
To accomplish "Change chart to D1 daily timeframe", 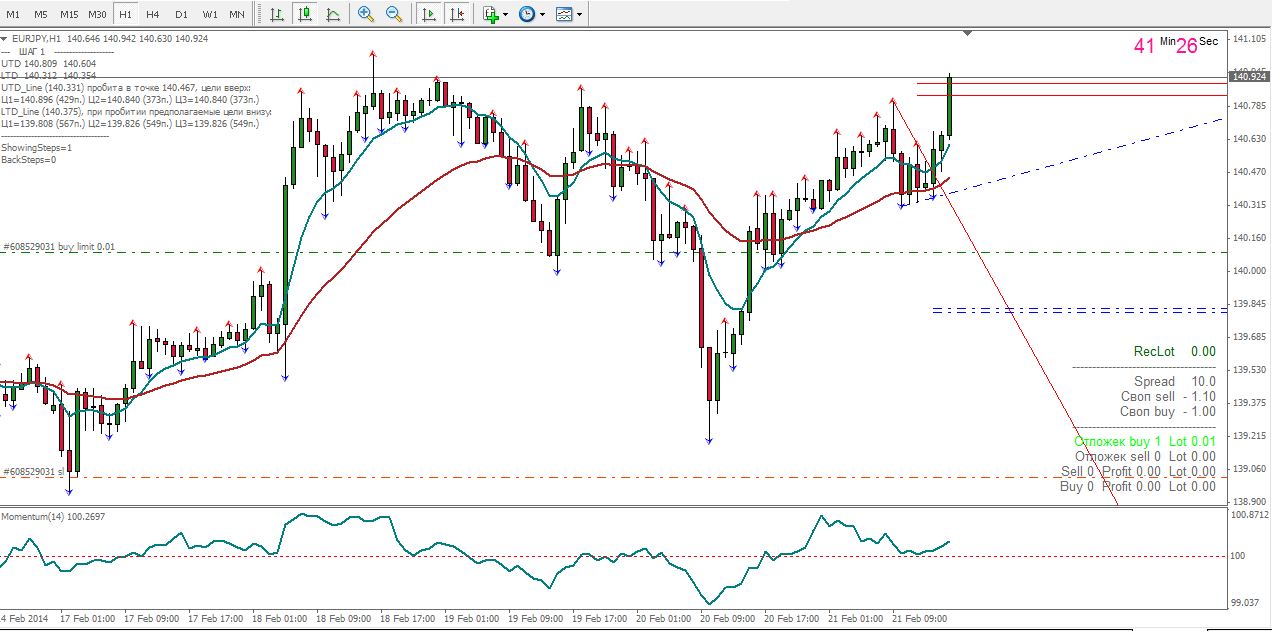I will 180,14.
